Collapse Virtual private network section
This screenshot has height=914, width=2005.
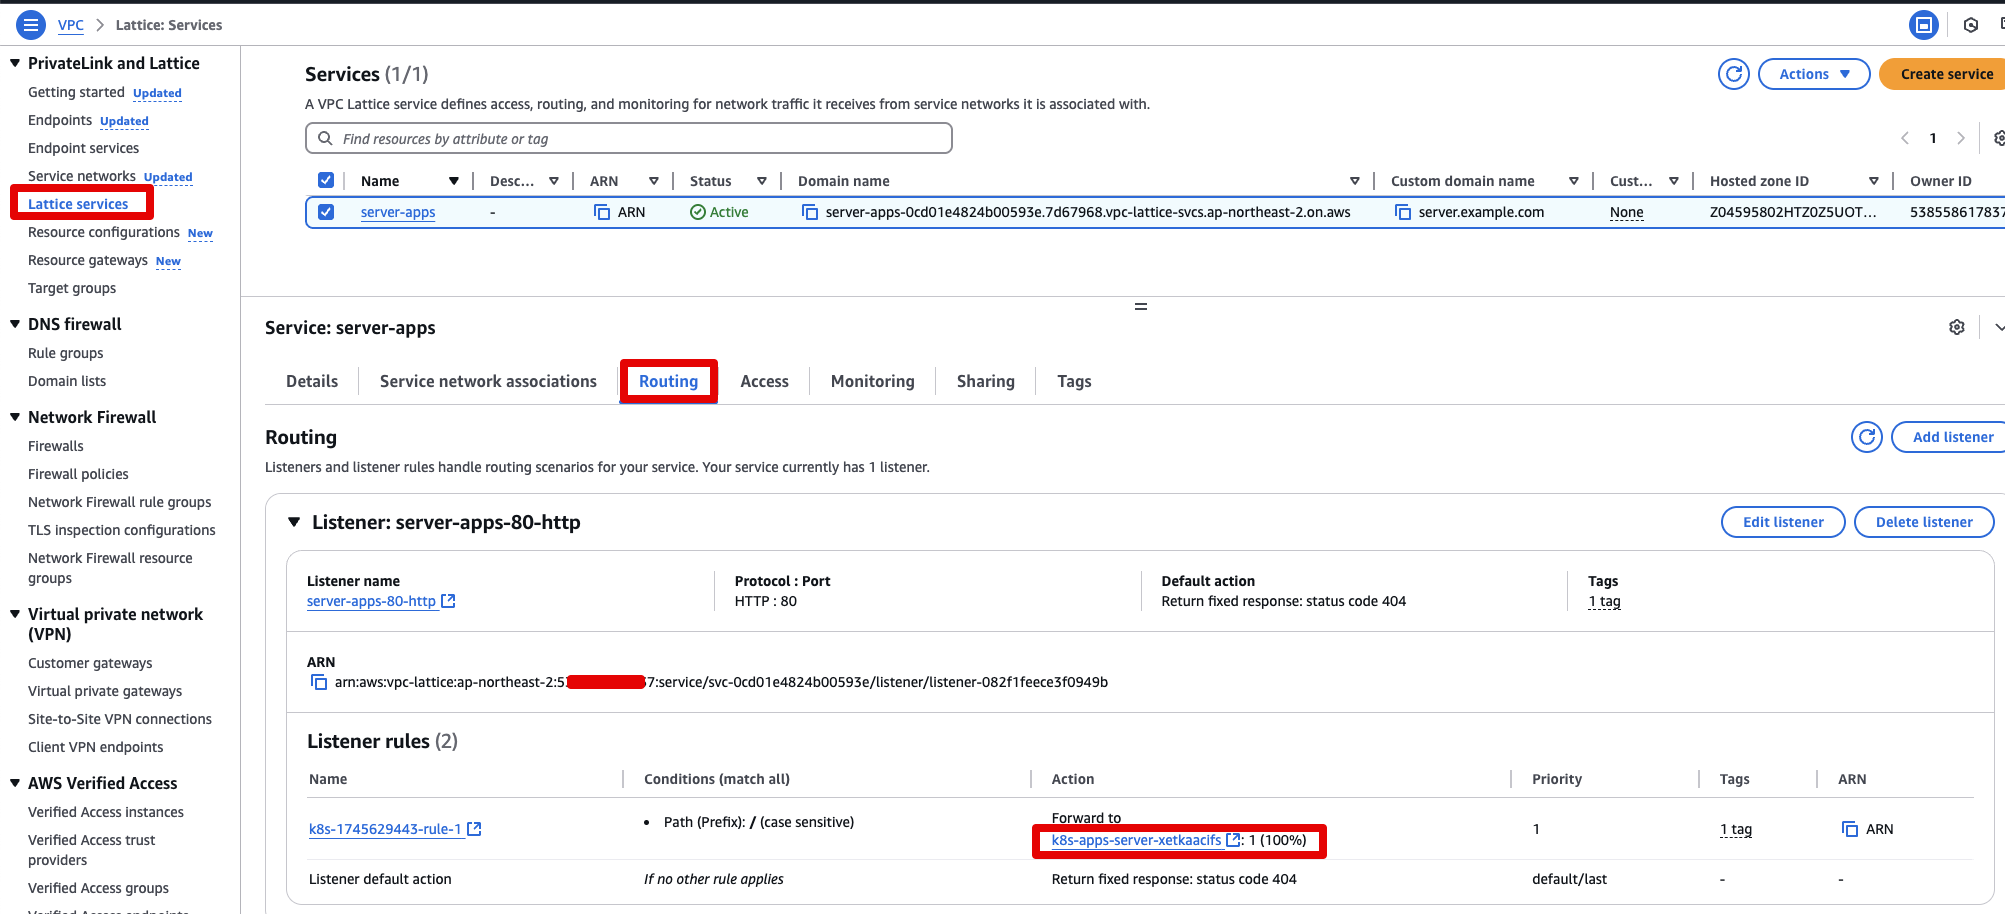click(15, 614)
